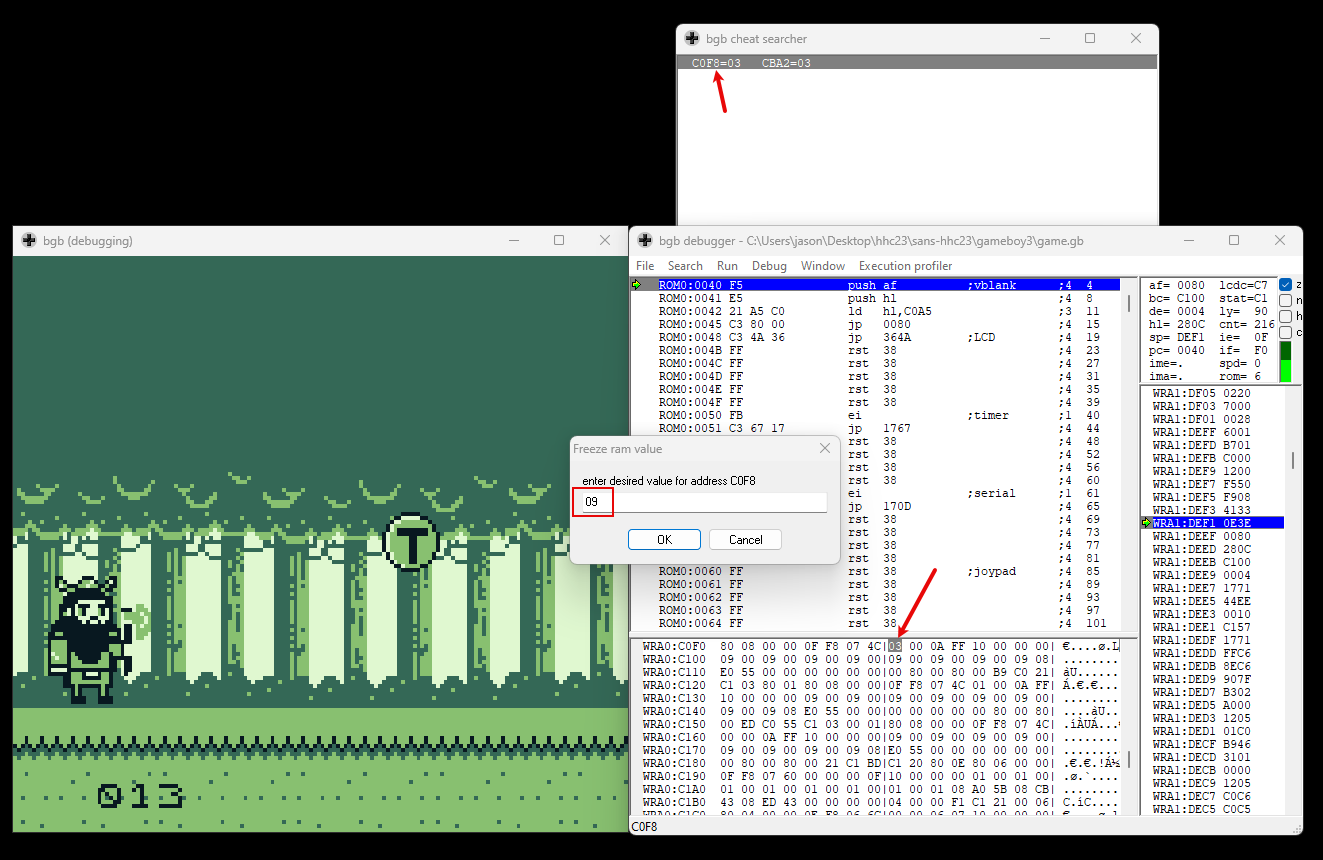Toggle the z flag checkbox
The width and height of the screenshot is (1323, 860).
(x=1286, y=285)
